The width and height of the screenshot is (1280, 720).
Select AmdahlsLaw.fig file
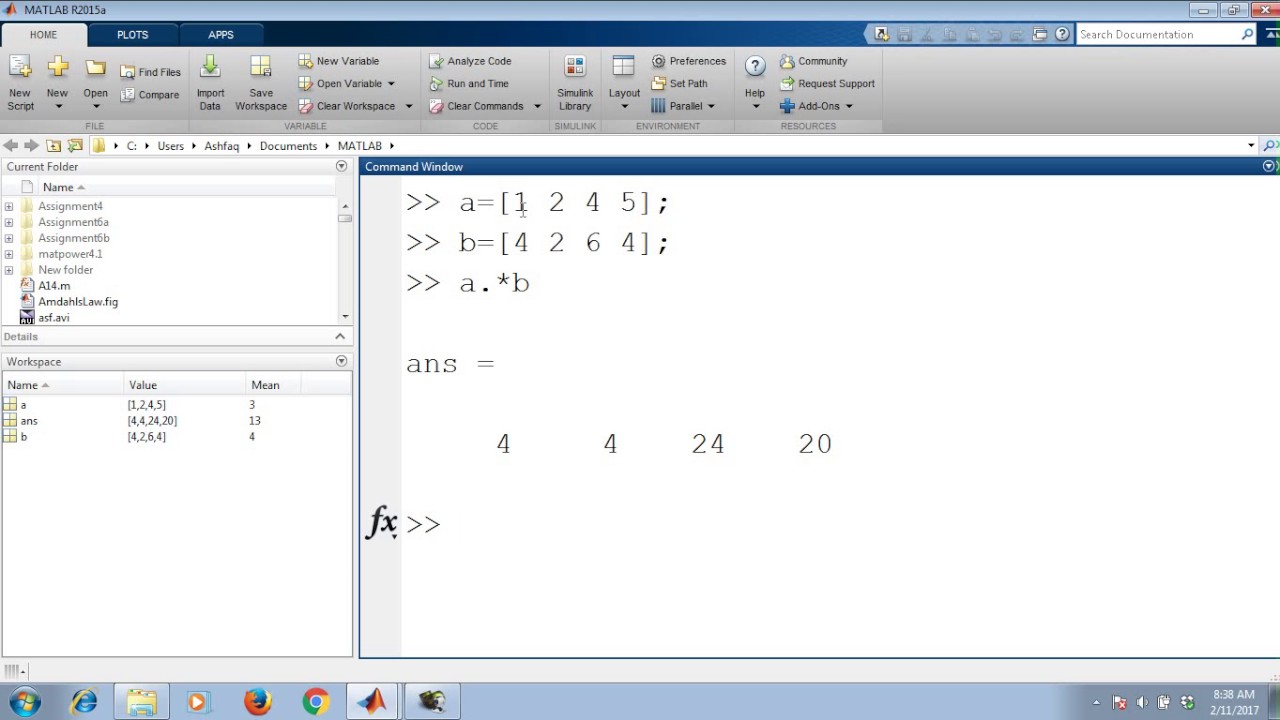tap(78, 302)
